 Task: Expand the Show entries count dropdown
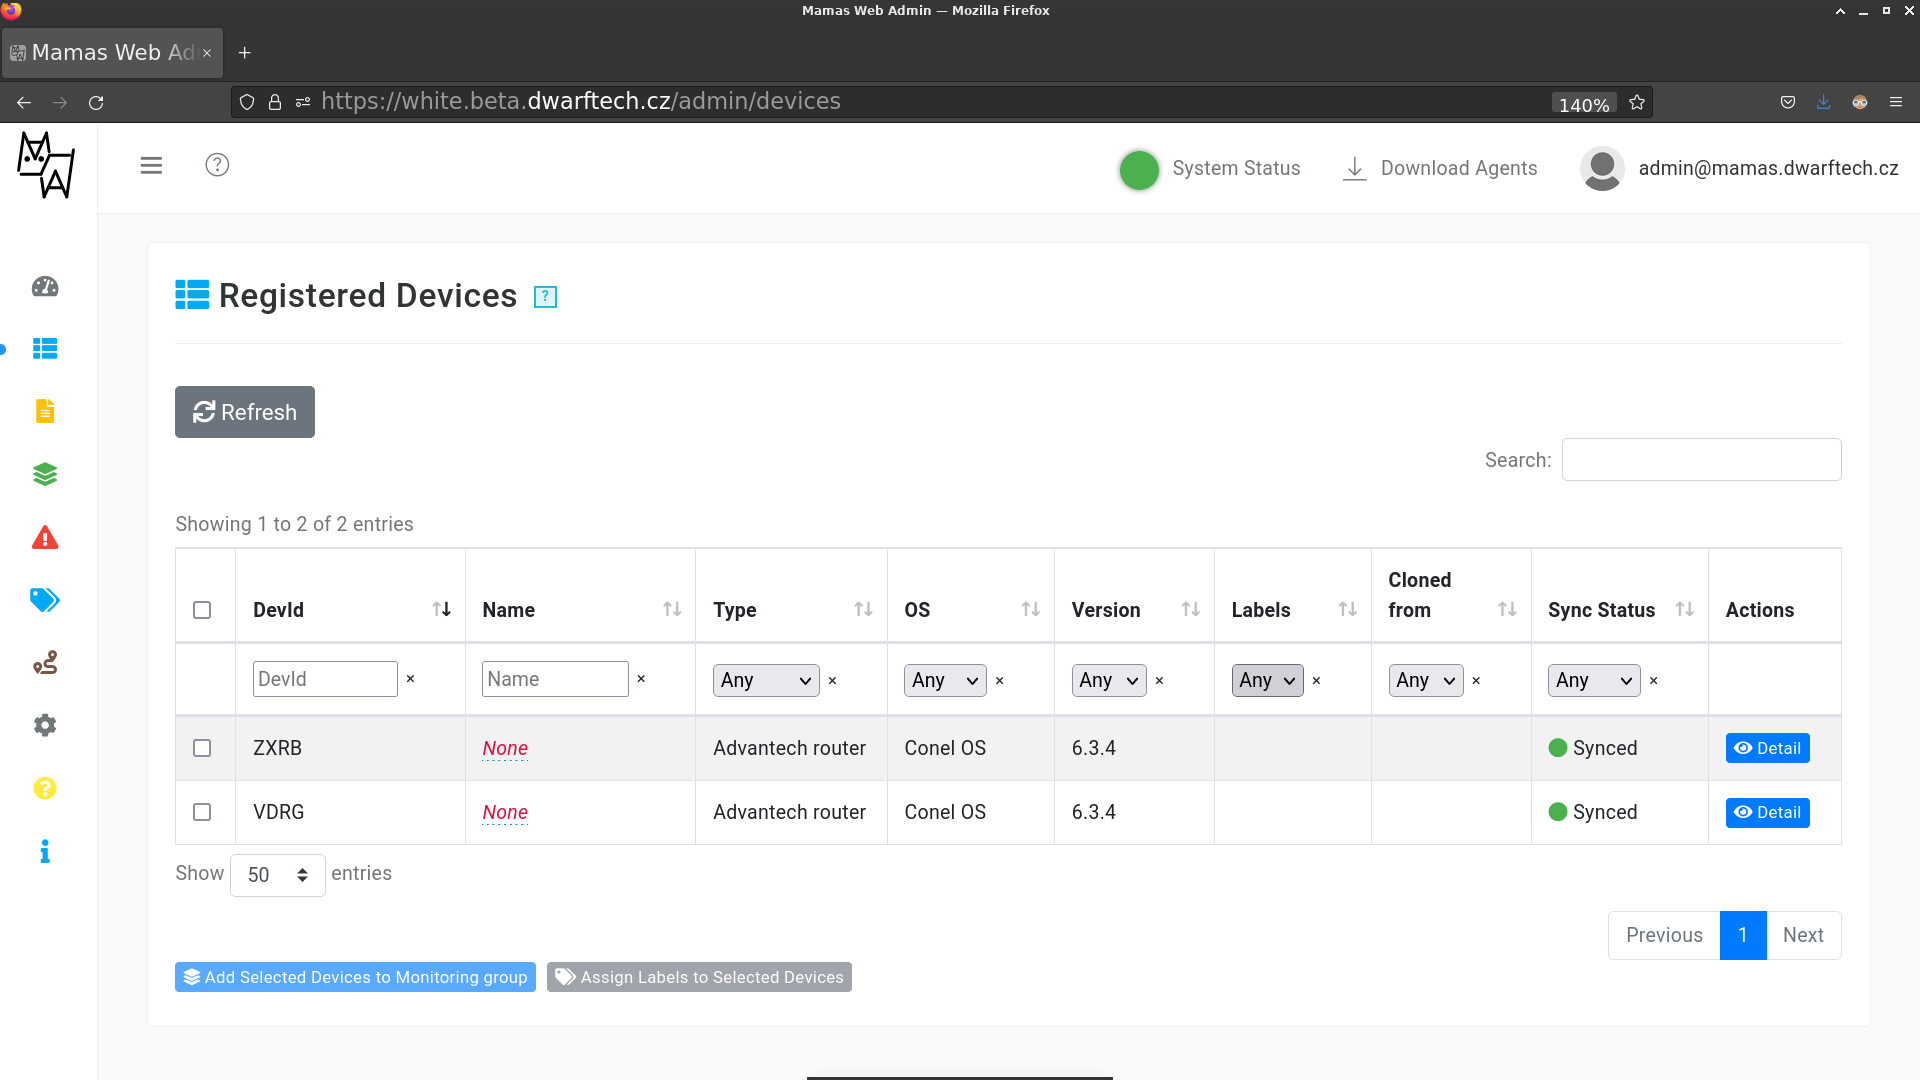tap(277, 875)
